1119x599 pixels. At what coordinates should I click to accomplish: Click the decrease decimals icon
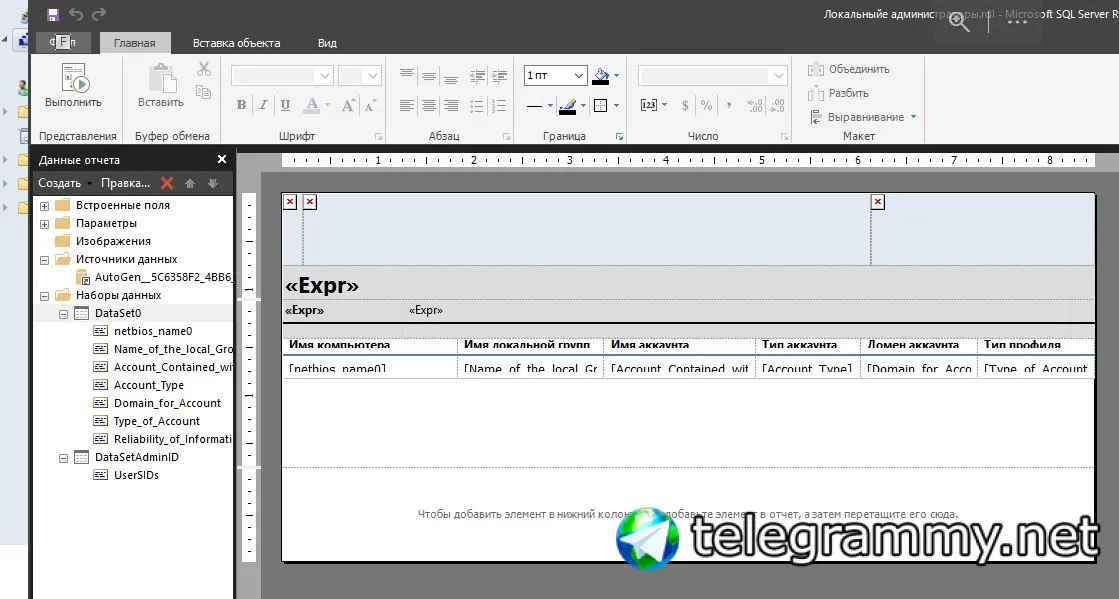pyautogui.click(x=777, y=105)
